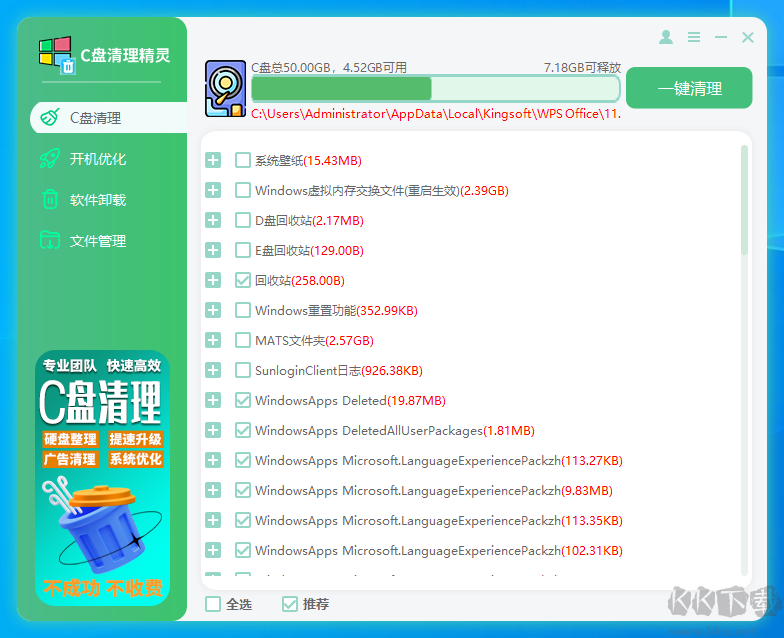Open the hamburger menu icon in title bar
784x638 pixels.
point(694,37)
